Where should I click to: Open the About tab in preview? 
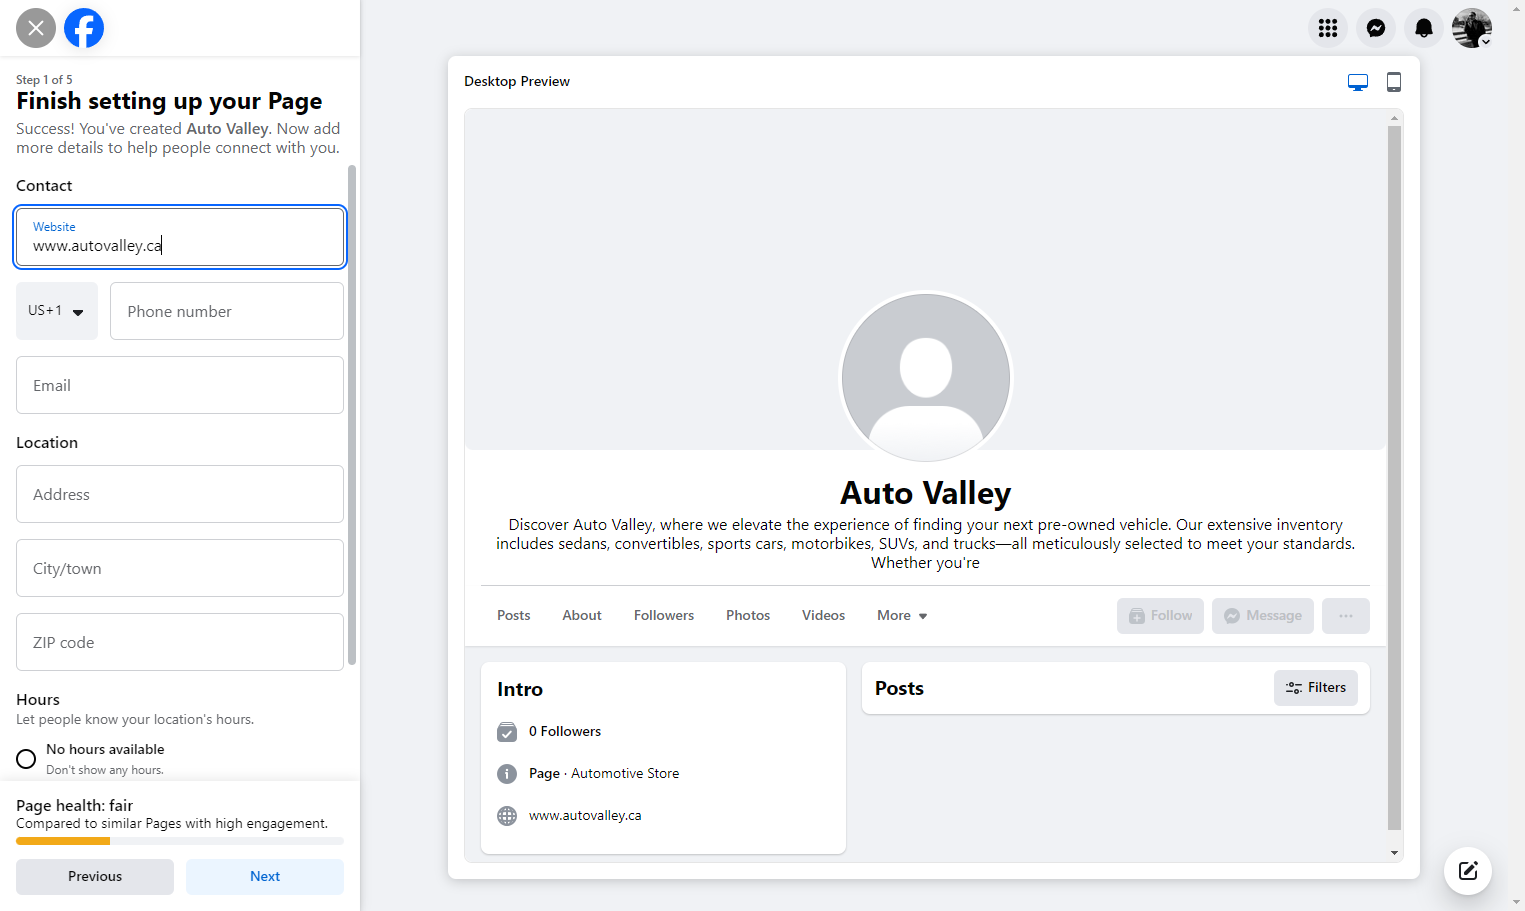point(582,616)
